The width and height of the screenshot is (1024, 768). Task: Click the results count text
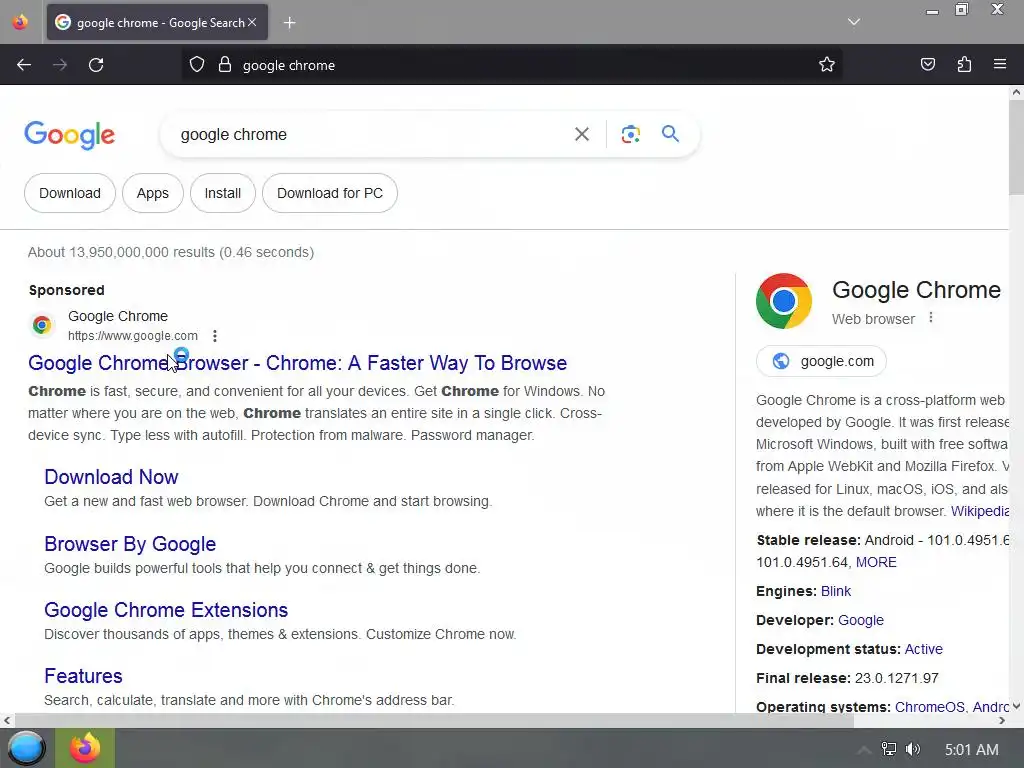[x=170, y=252]
